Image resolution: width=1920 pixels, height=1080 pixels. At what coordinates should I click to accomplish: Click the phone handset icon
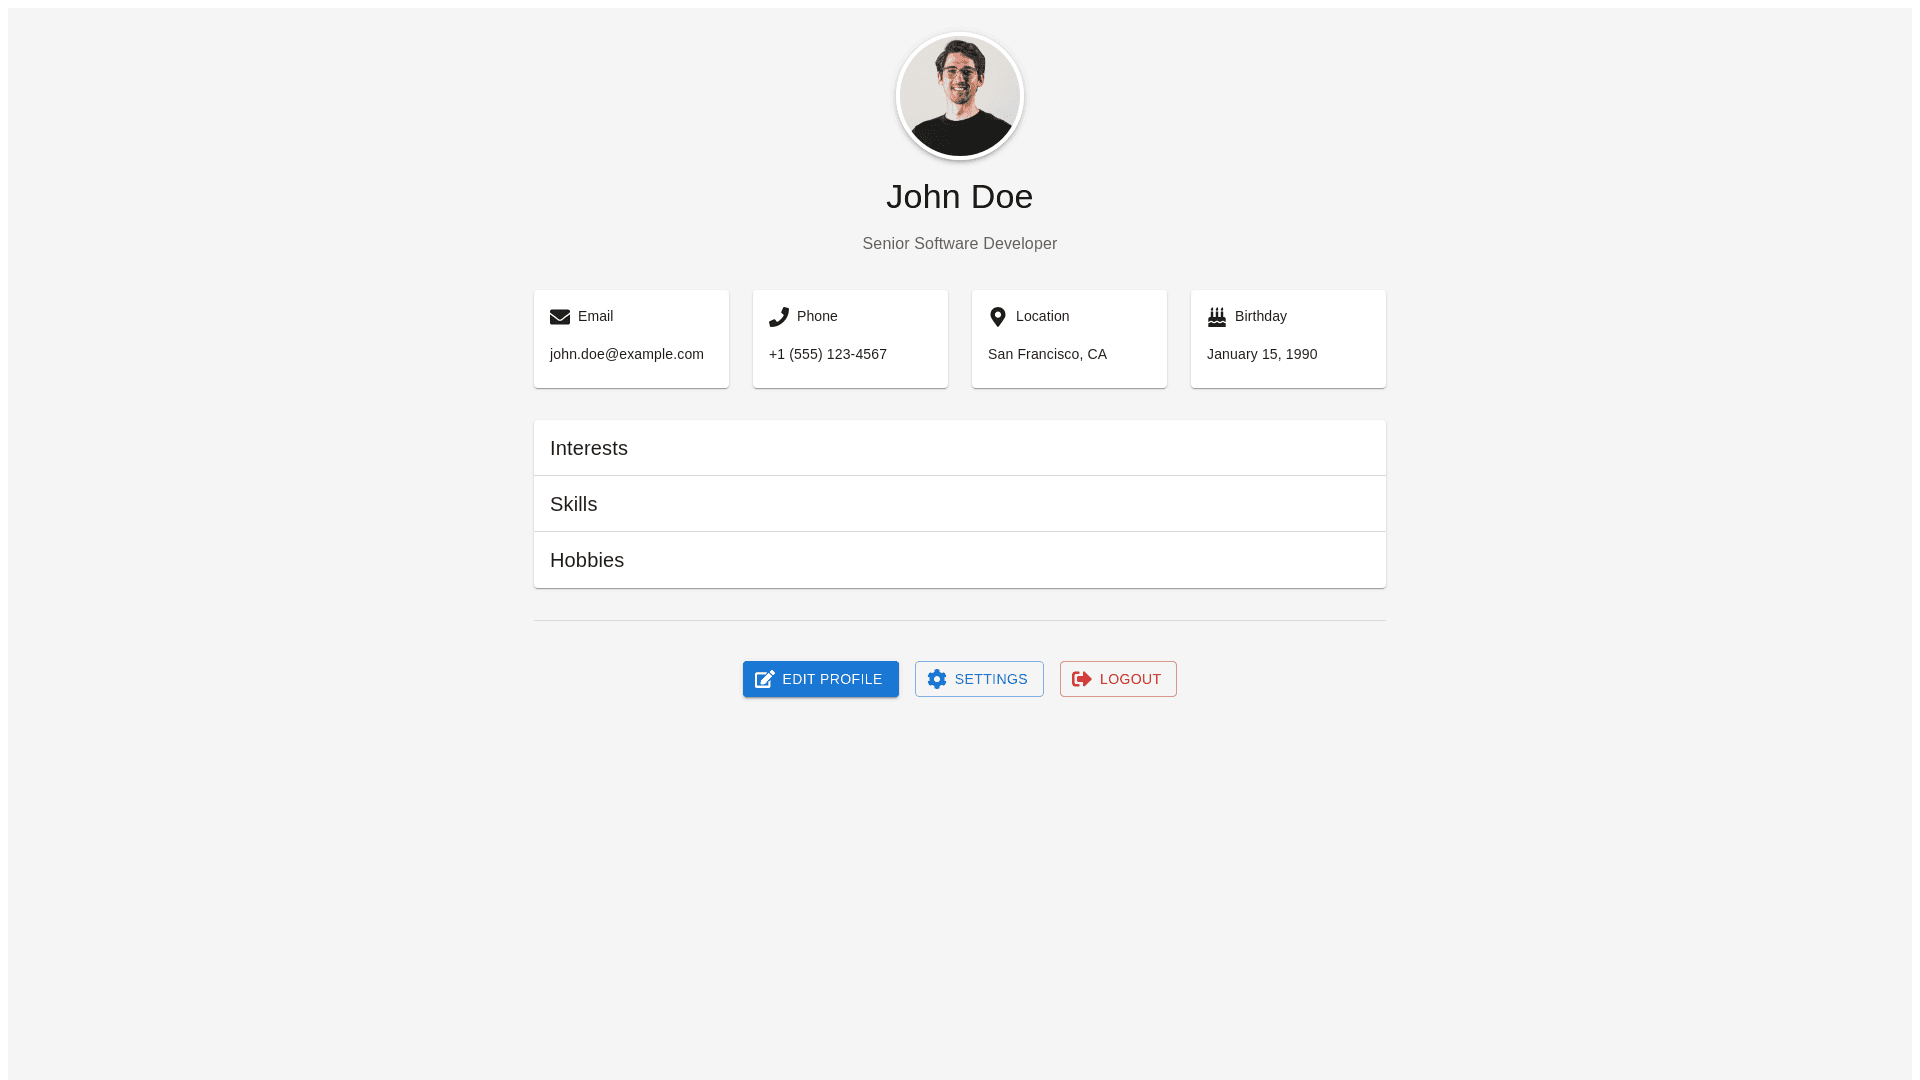(x=779, y=317)
